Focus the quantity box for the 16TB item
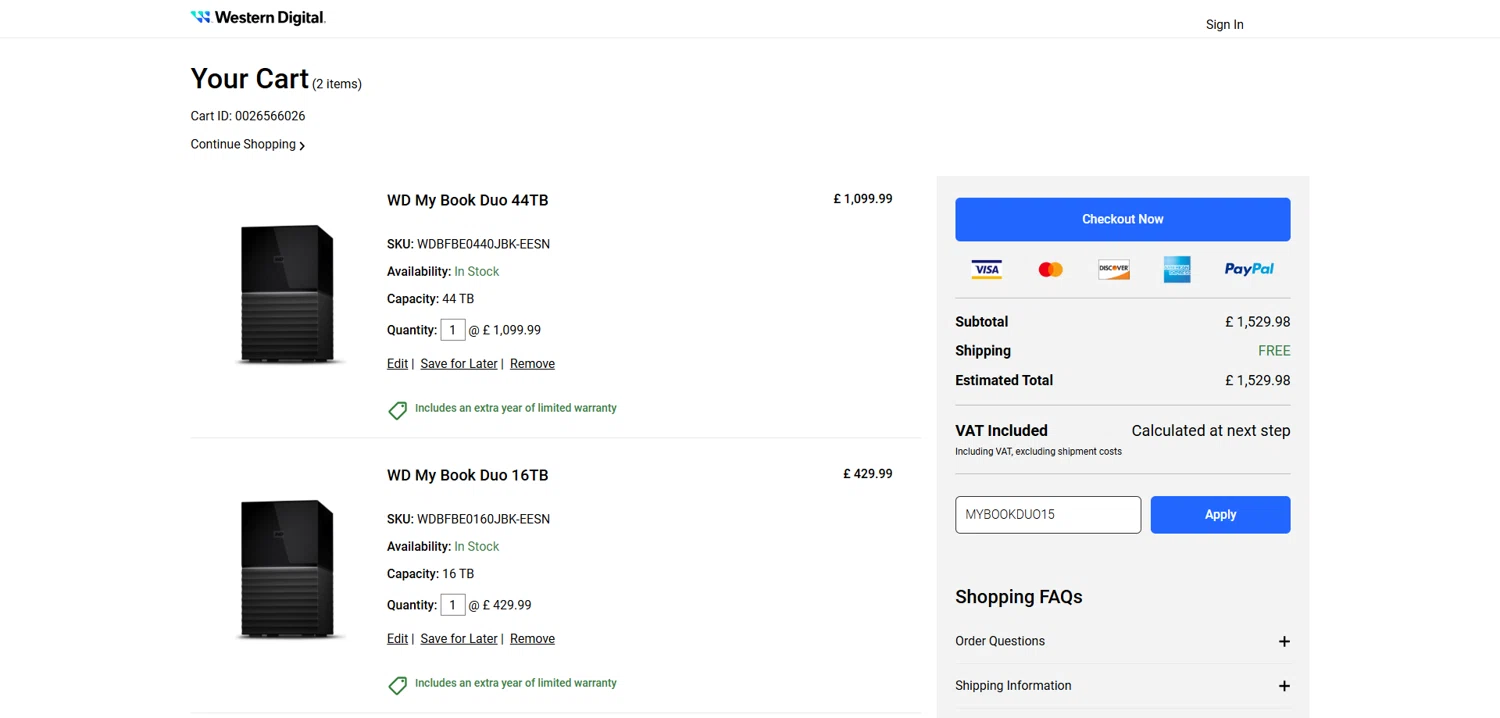1500x718 pixels. pos(452,605)
